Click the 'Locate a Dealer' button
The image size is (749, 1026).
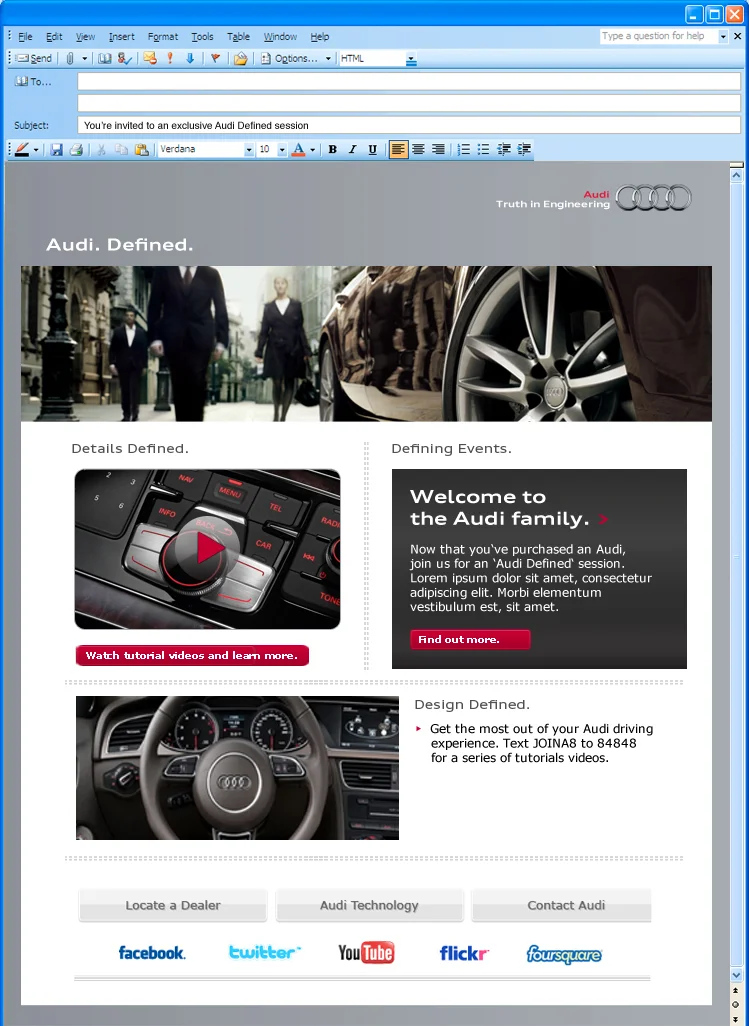click(x=173, y=906)
